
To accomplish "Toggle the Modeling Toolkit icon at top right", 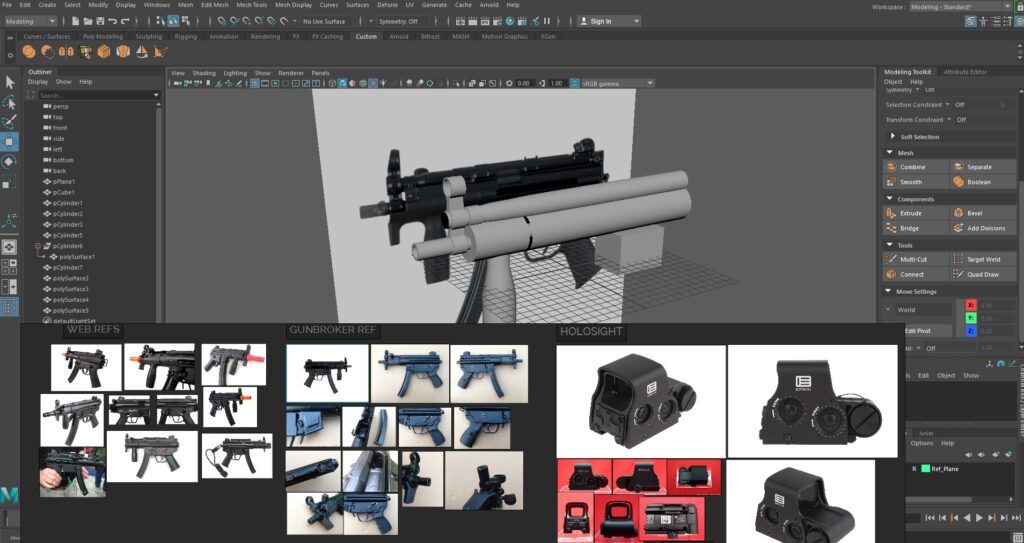I will pyautogui.click(x=971, y=22).
